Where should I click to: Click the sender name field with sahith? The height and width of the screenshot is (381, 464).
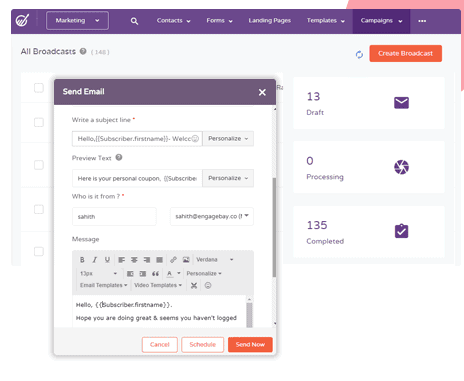coord(114,217)
